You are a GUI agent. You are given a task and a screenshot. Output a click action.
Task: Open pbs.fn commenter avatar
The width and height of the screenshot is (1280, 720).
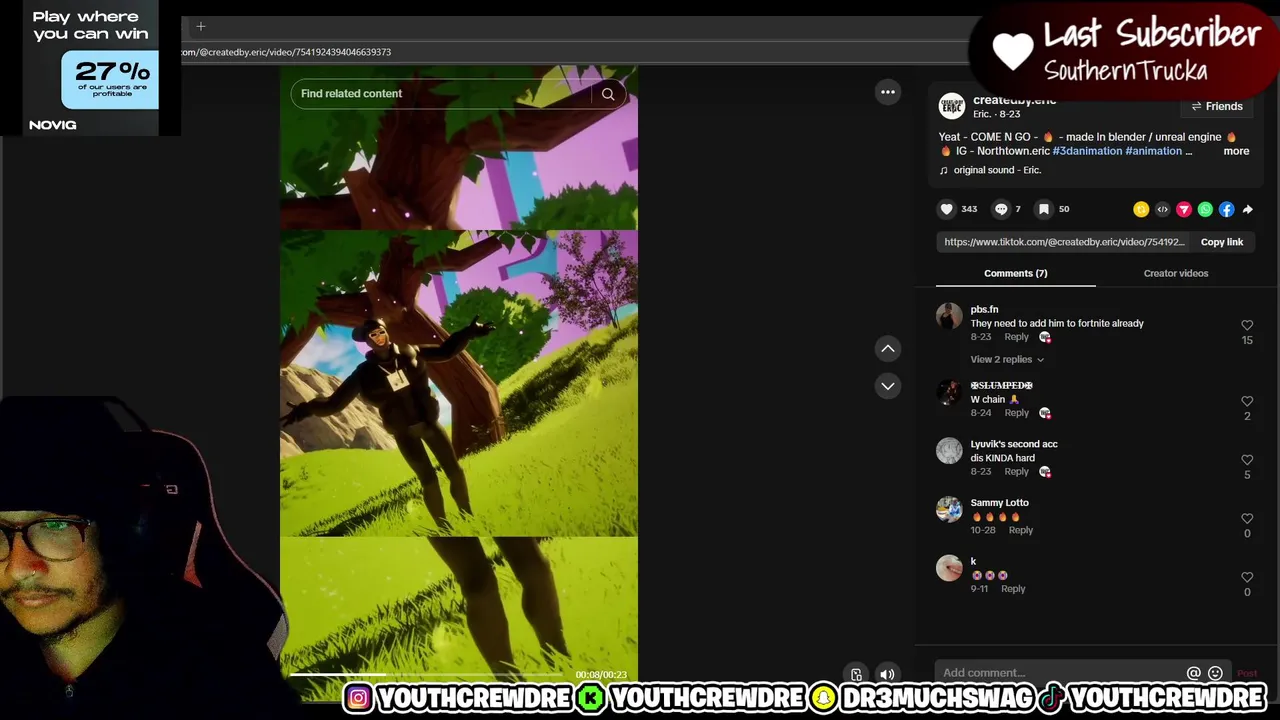point(949,316)
